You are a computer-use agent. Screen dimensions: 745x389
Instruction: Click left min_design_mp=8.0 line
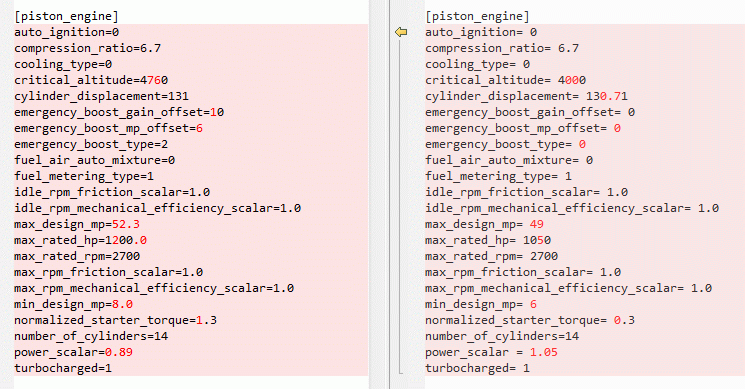73,304
